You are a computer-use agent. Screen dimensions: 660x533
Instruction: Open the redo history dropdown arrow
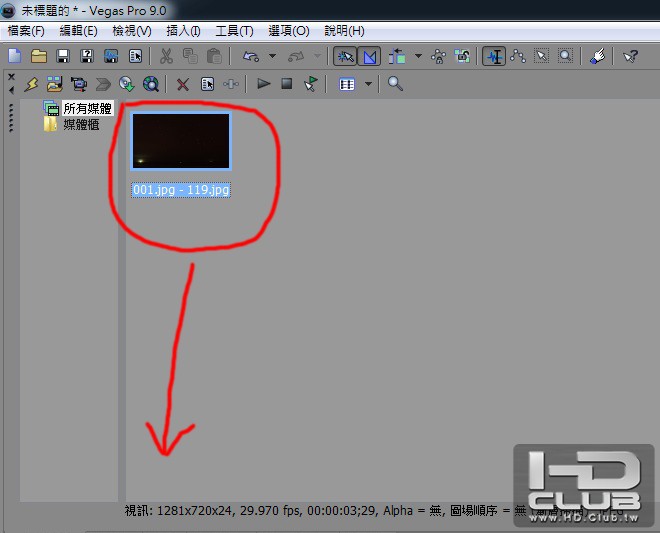(317, 56)
